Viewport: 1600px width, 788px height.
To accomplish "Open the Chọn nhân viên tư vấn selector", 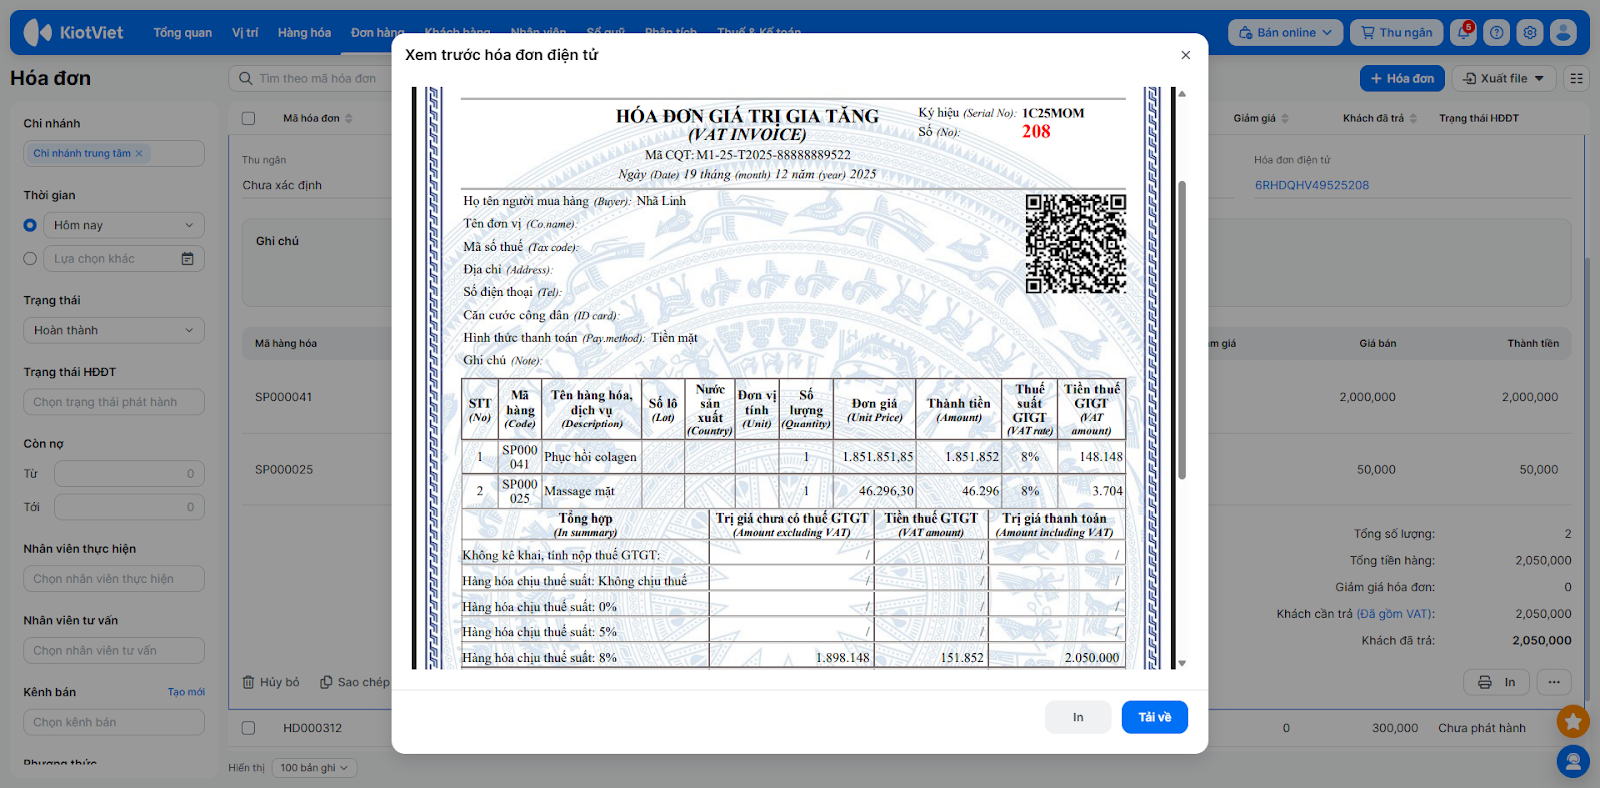I will pos(114,651).
